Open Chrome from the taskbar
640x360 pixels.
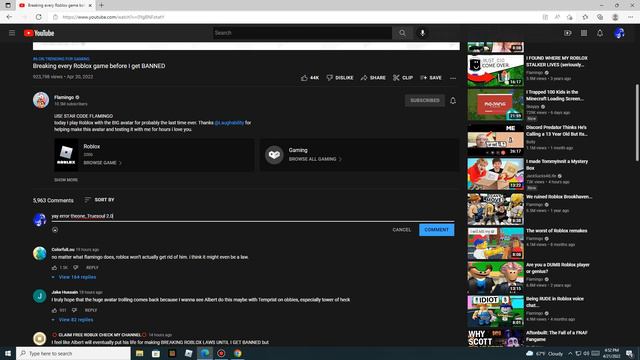[238, 353]
